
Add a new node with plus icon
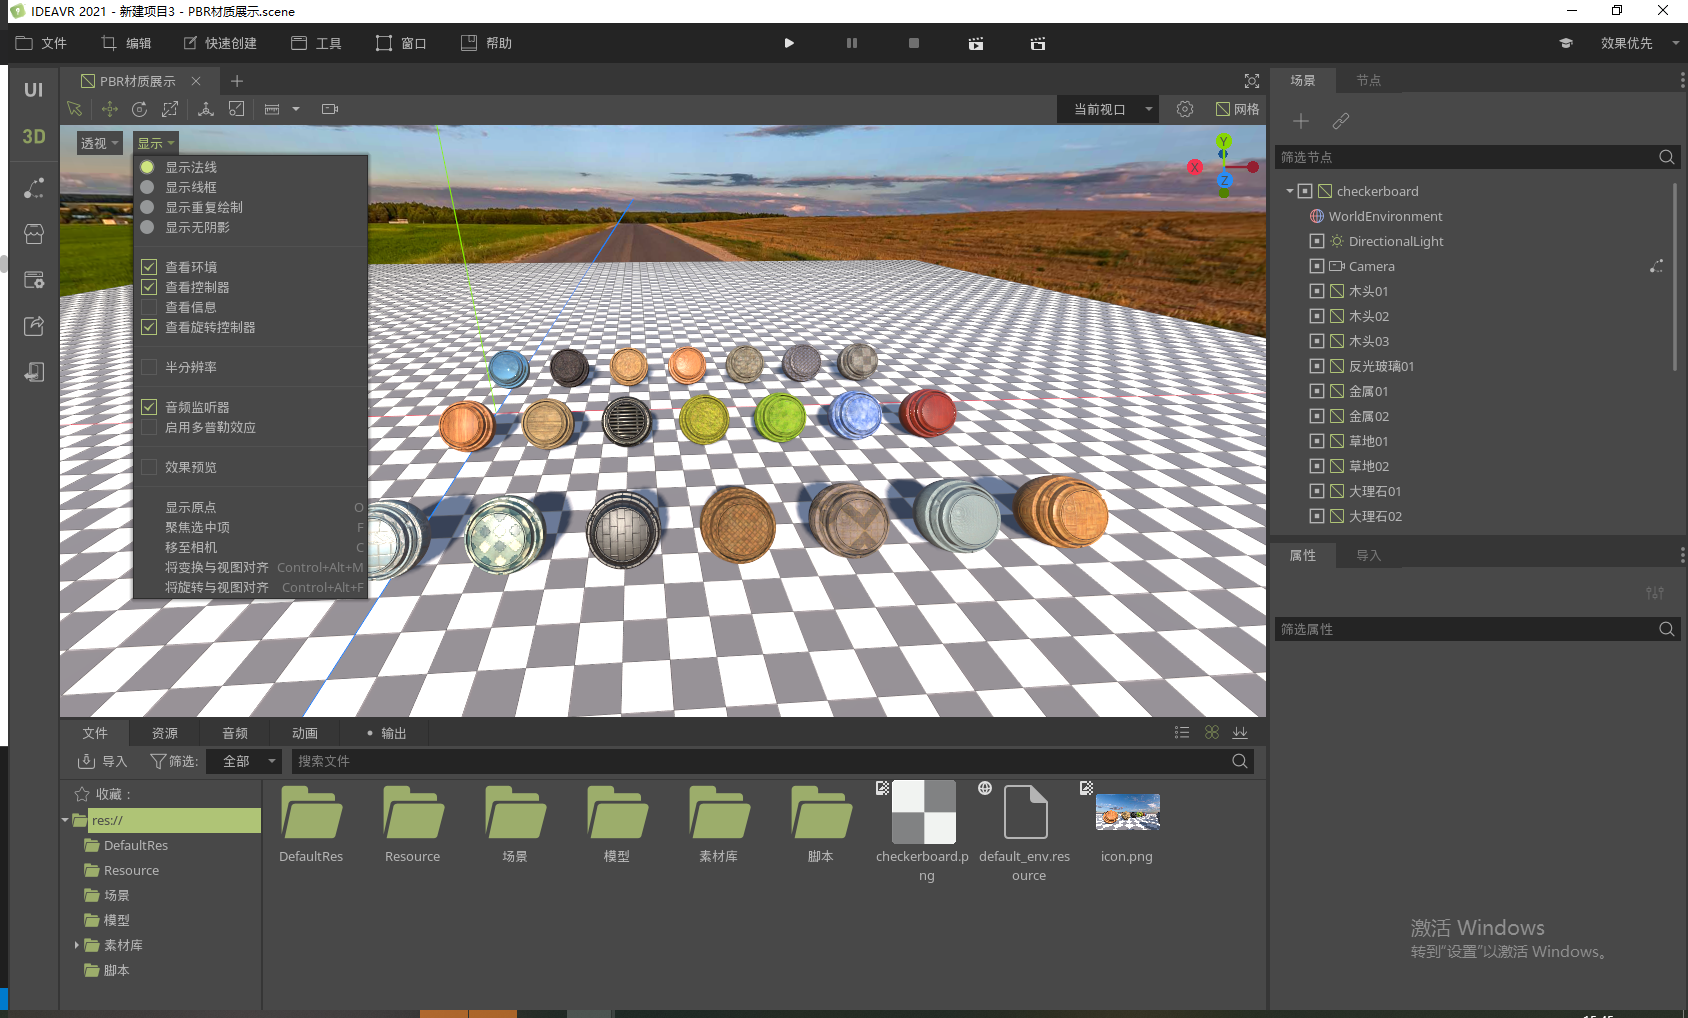(x=1301, y=121)
